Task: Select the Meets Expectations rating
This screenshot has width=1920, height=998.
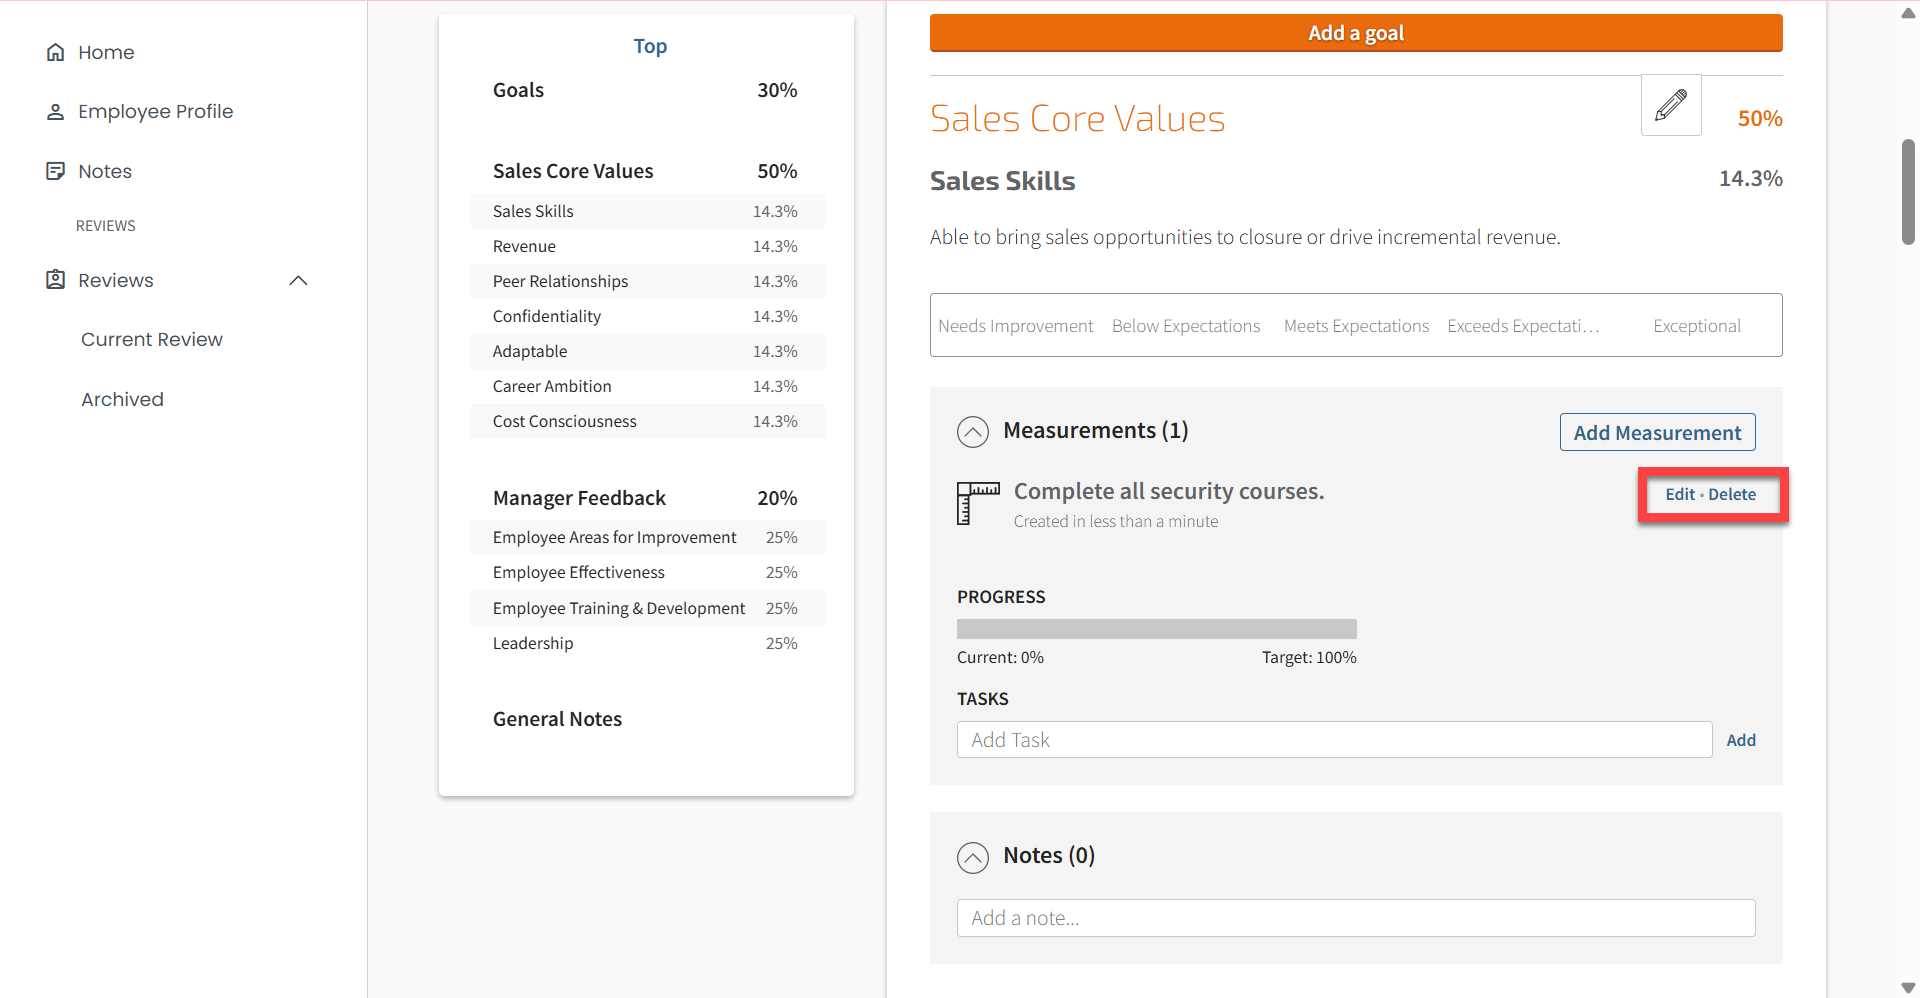Action: pos(1356,326)
